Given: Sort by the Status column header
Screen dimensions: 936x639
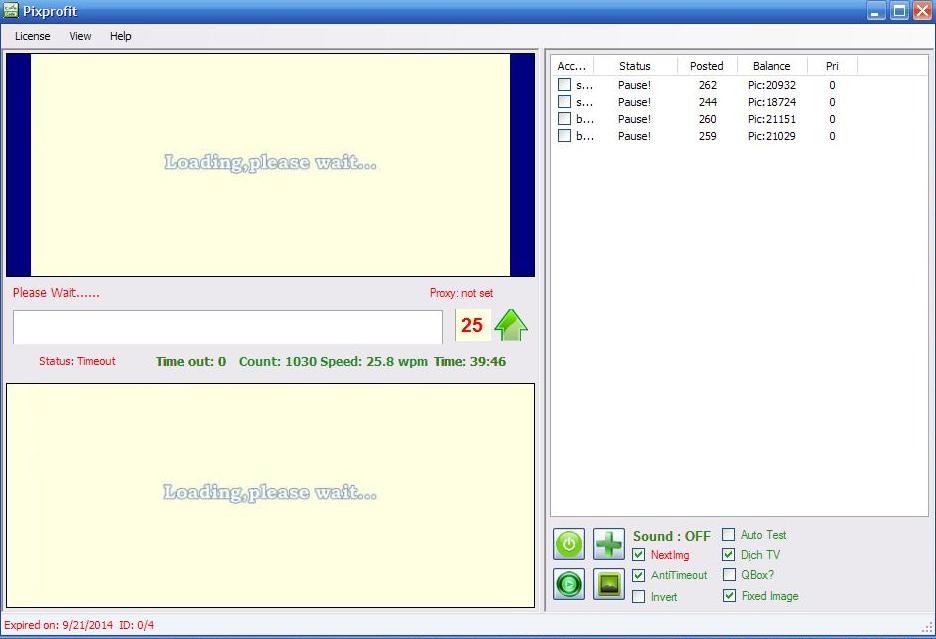Looking at the screenshot, I should point(635,66).
